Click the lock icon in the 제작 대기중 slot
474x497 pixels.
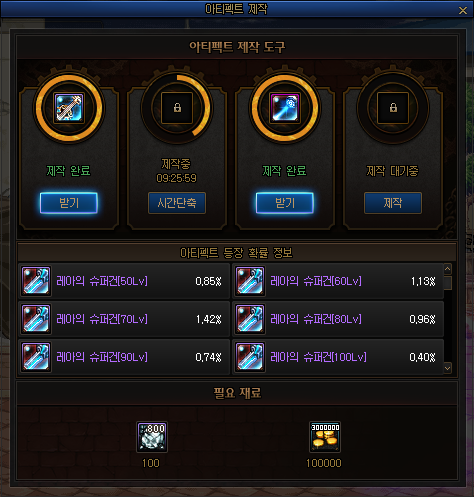pos(393,108)
